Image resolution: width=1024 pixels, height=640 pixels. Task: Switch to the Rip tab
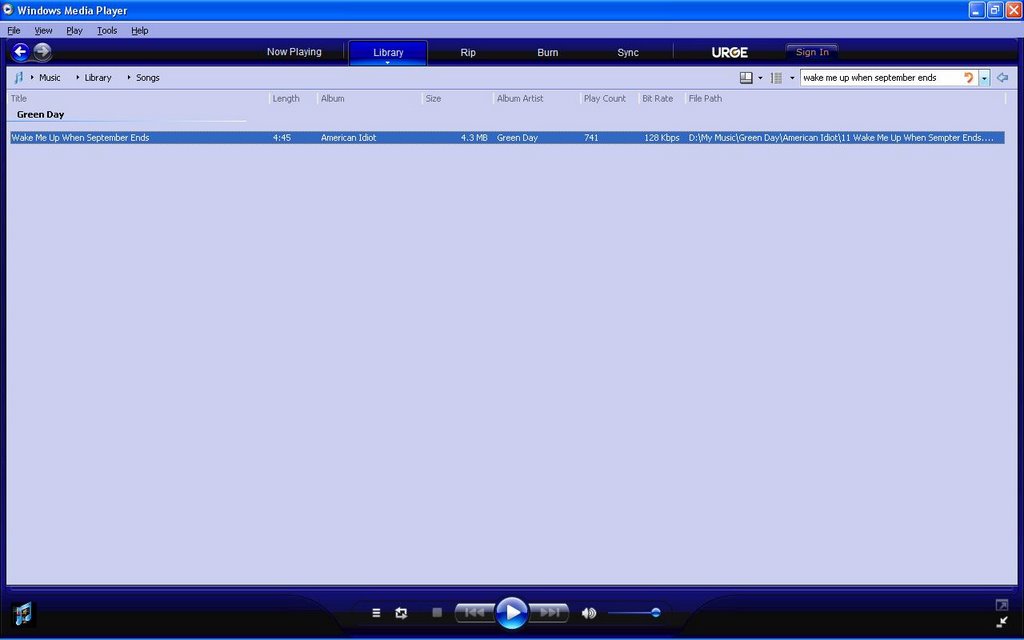[x=468, y=52]
